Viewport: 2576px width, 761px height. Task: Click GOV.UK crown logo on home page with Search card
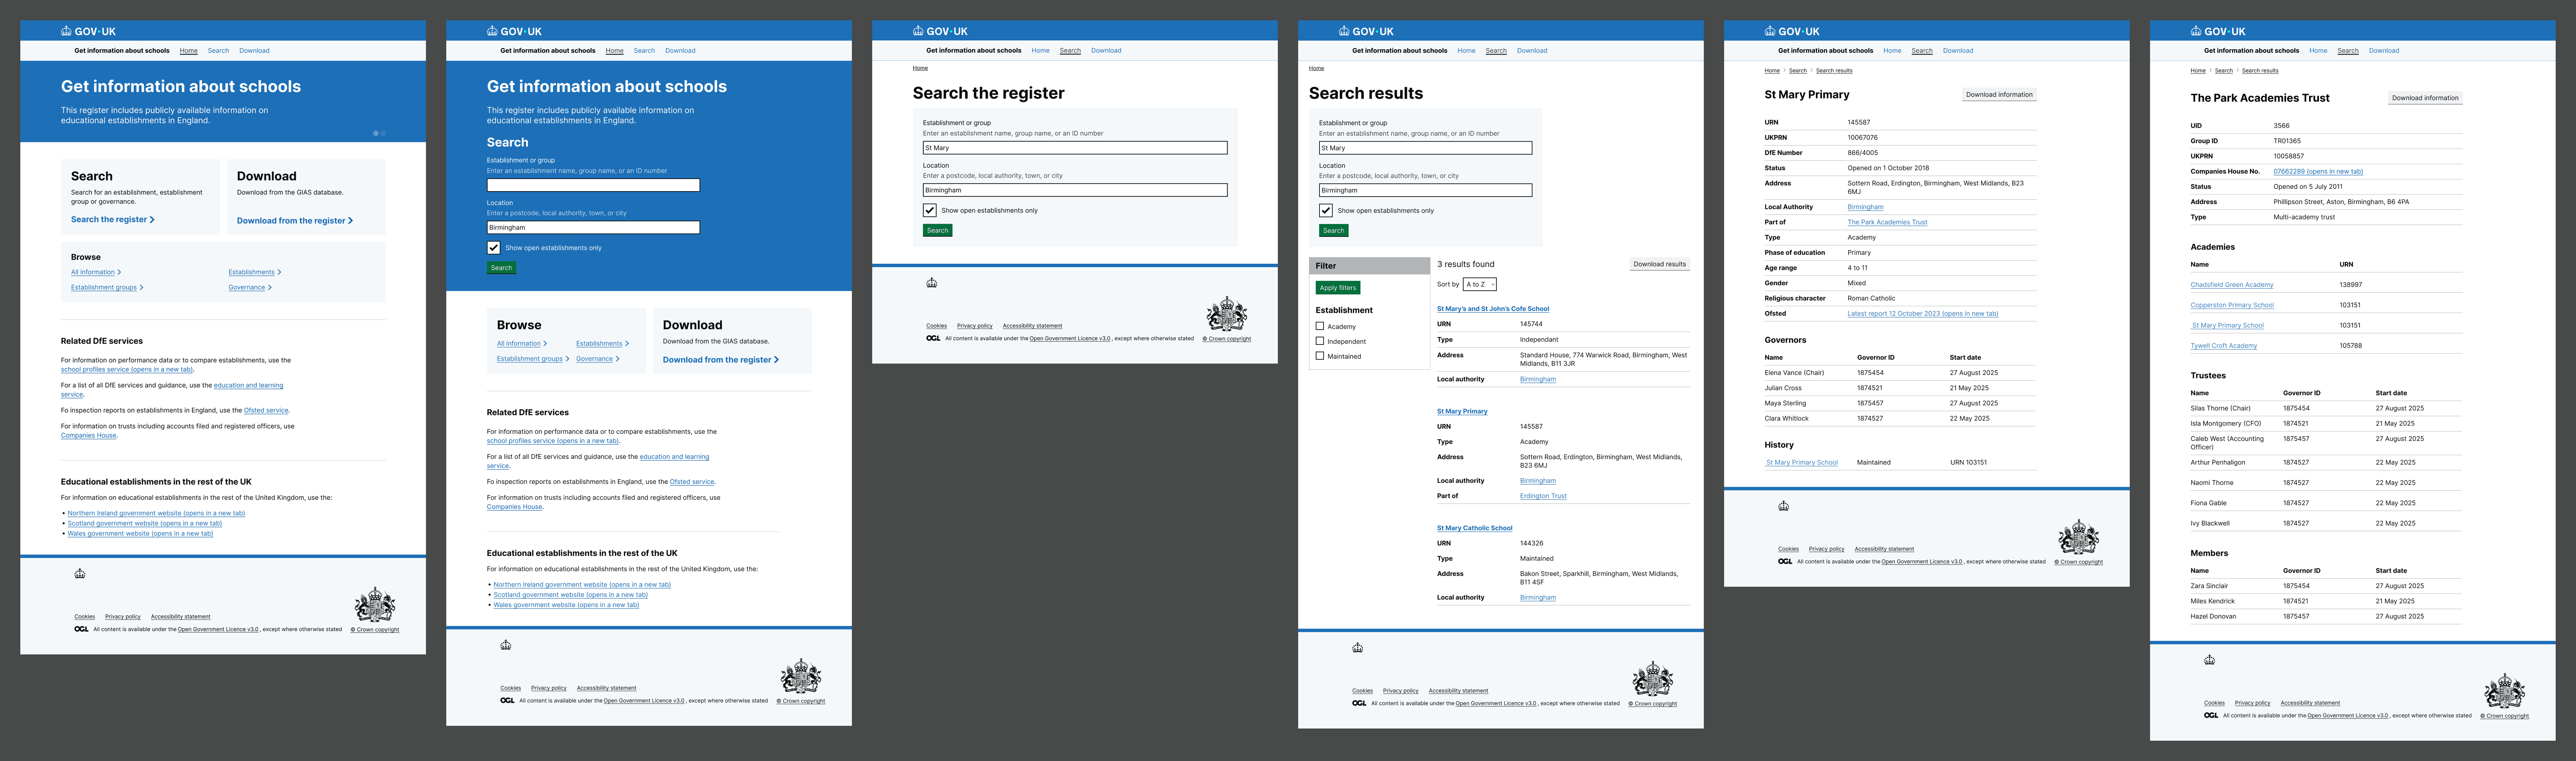[x=88, y=31]
